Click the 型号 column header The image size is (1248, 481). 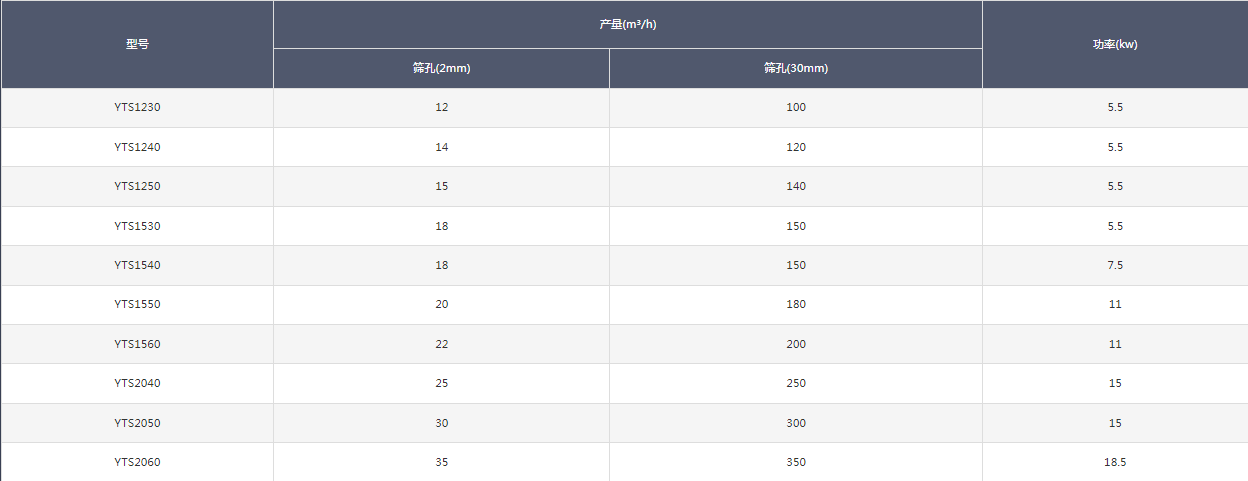point(137,45)
